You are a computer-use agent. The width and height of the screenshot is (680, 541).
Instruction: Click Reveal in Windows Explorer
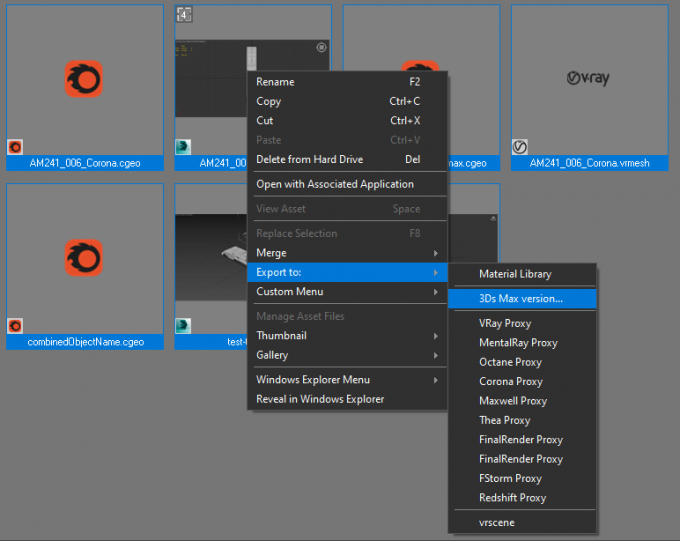(x=347, y=399)
